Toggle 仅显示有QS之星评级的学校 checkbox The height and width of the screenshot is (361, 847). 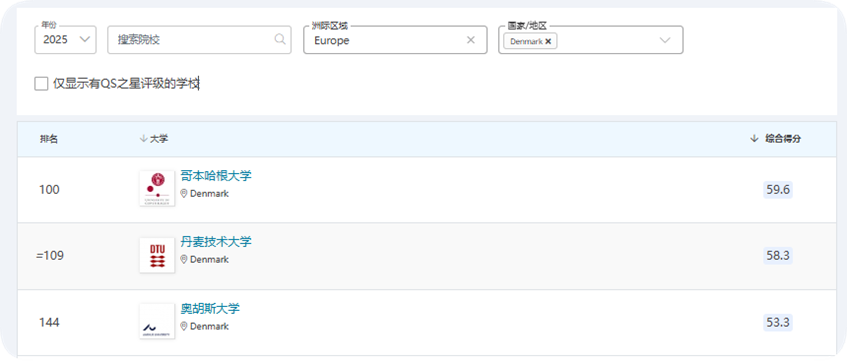coord(41,84)
